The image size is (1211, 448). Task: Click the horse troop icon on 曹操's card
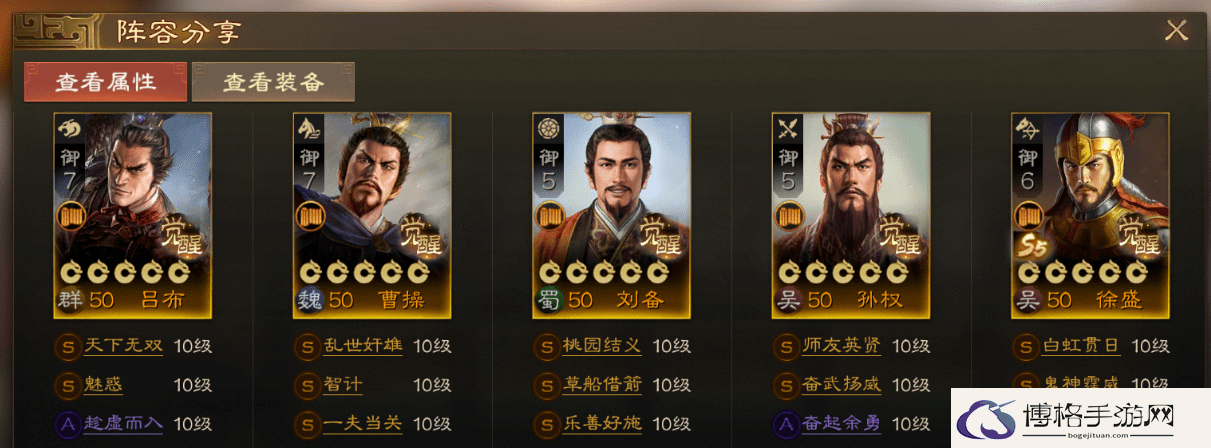point(310,129)
